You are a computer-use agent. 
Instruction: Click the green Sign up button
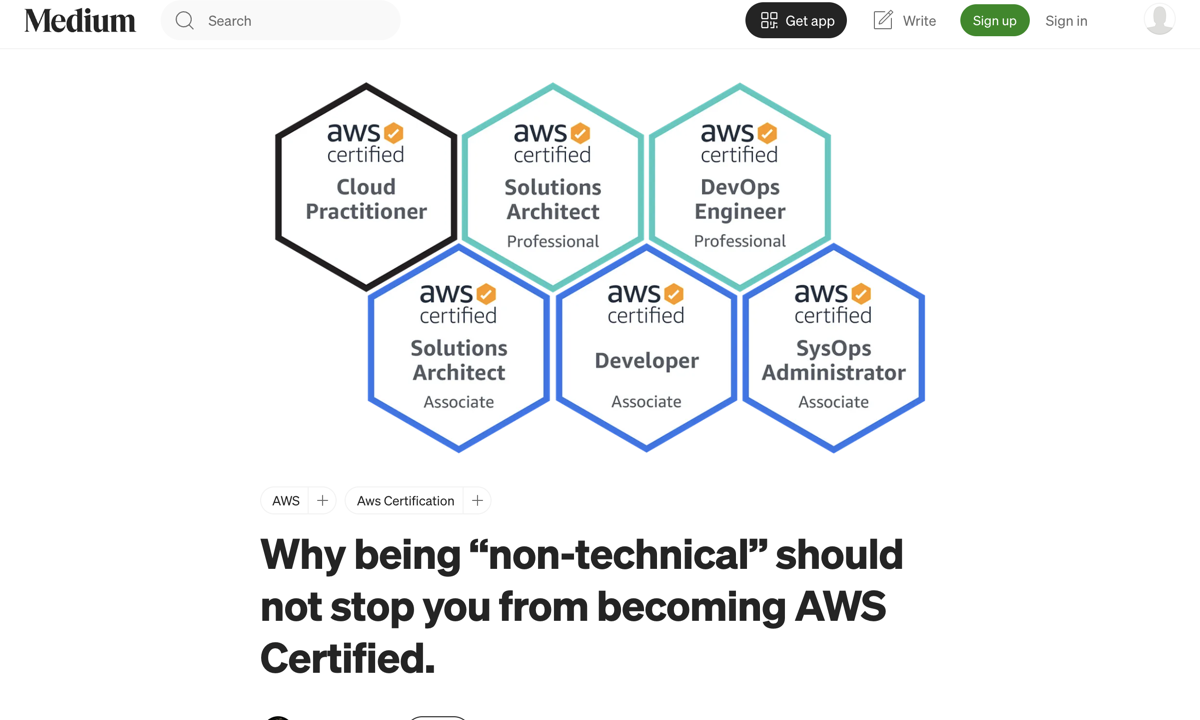click(x=995, y=20)
